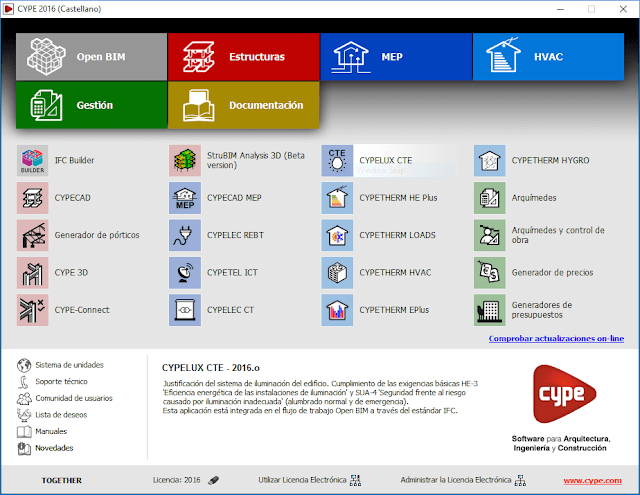Open the Novedades entry
Viewport: 640px width, 495px height.
(45, 448)
